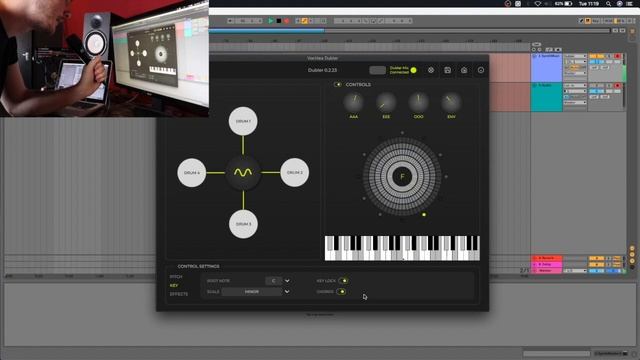This screenshot has width=640, height=360.
Task: Click the AAA control knob
Action: pyautogui.click(x=353, y=102)
